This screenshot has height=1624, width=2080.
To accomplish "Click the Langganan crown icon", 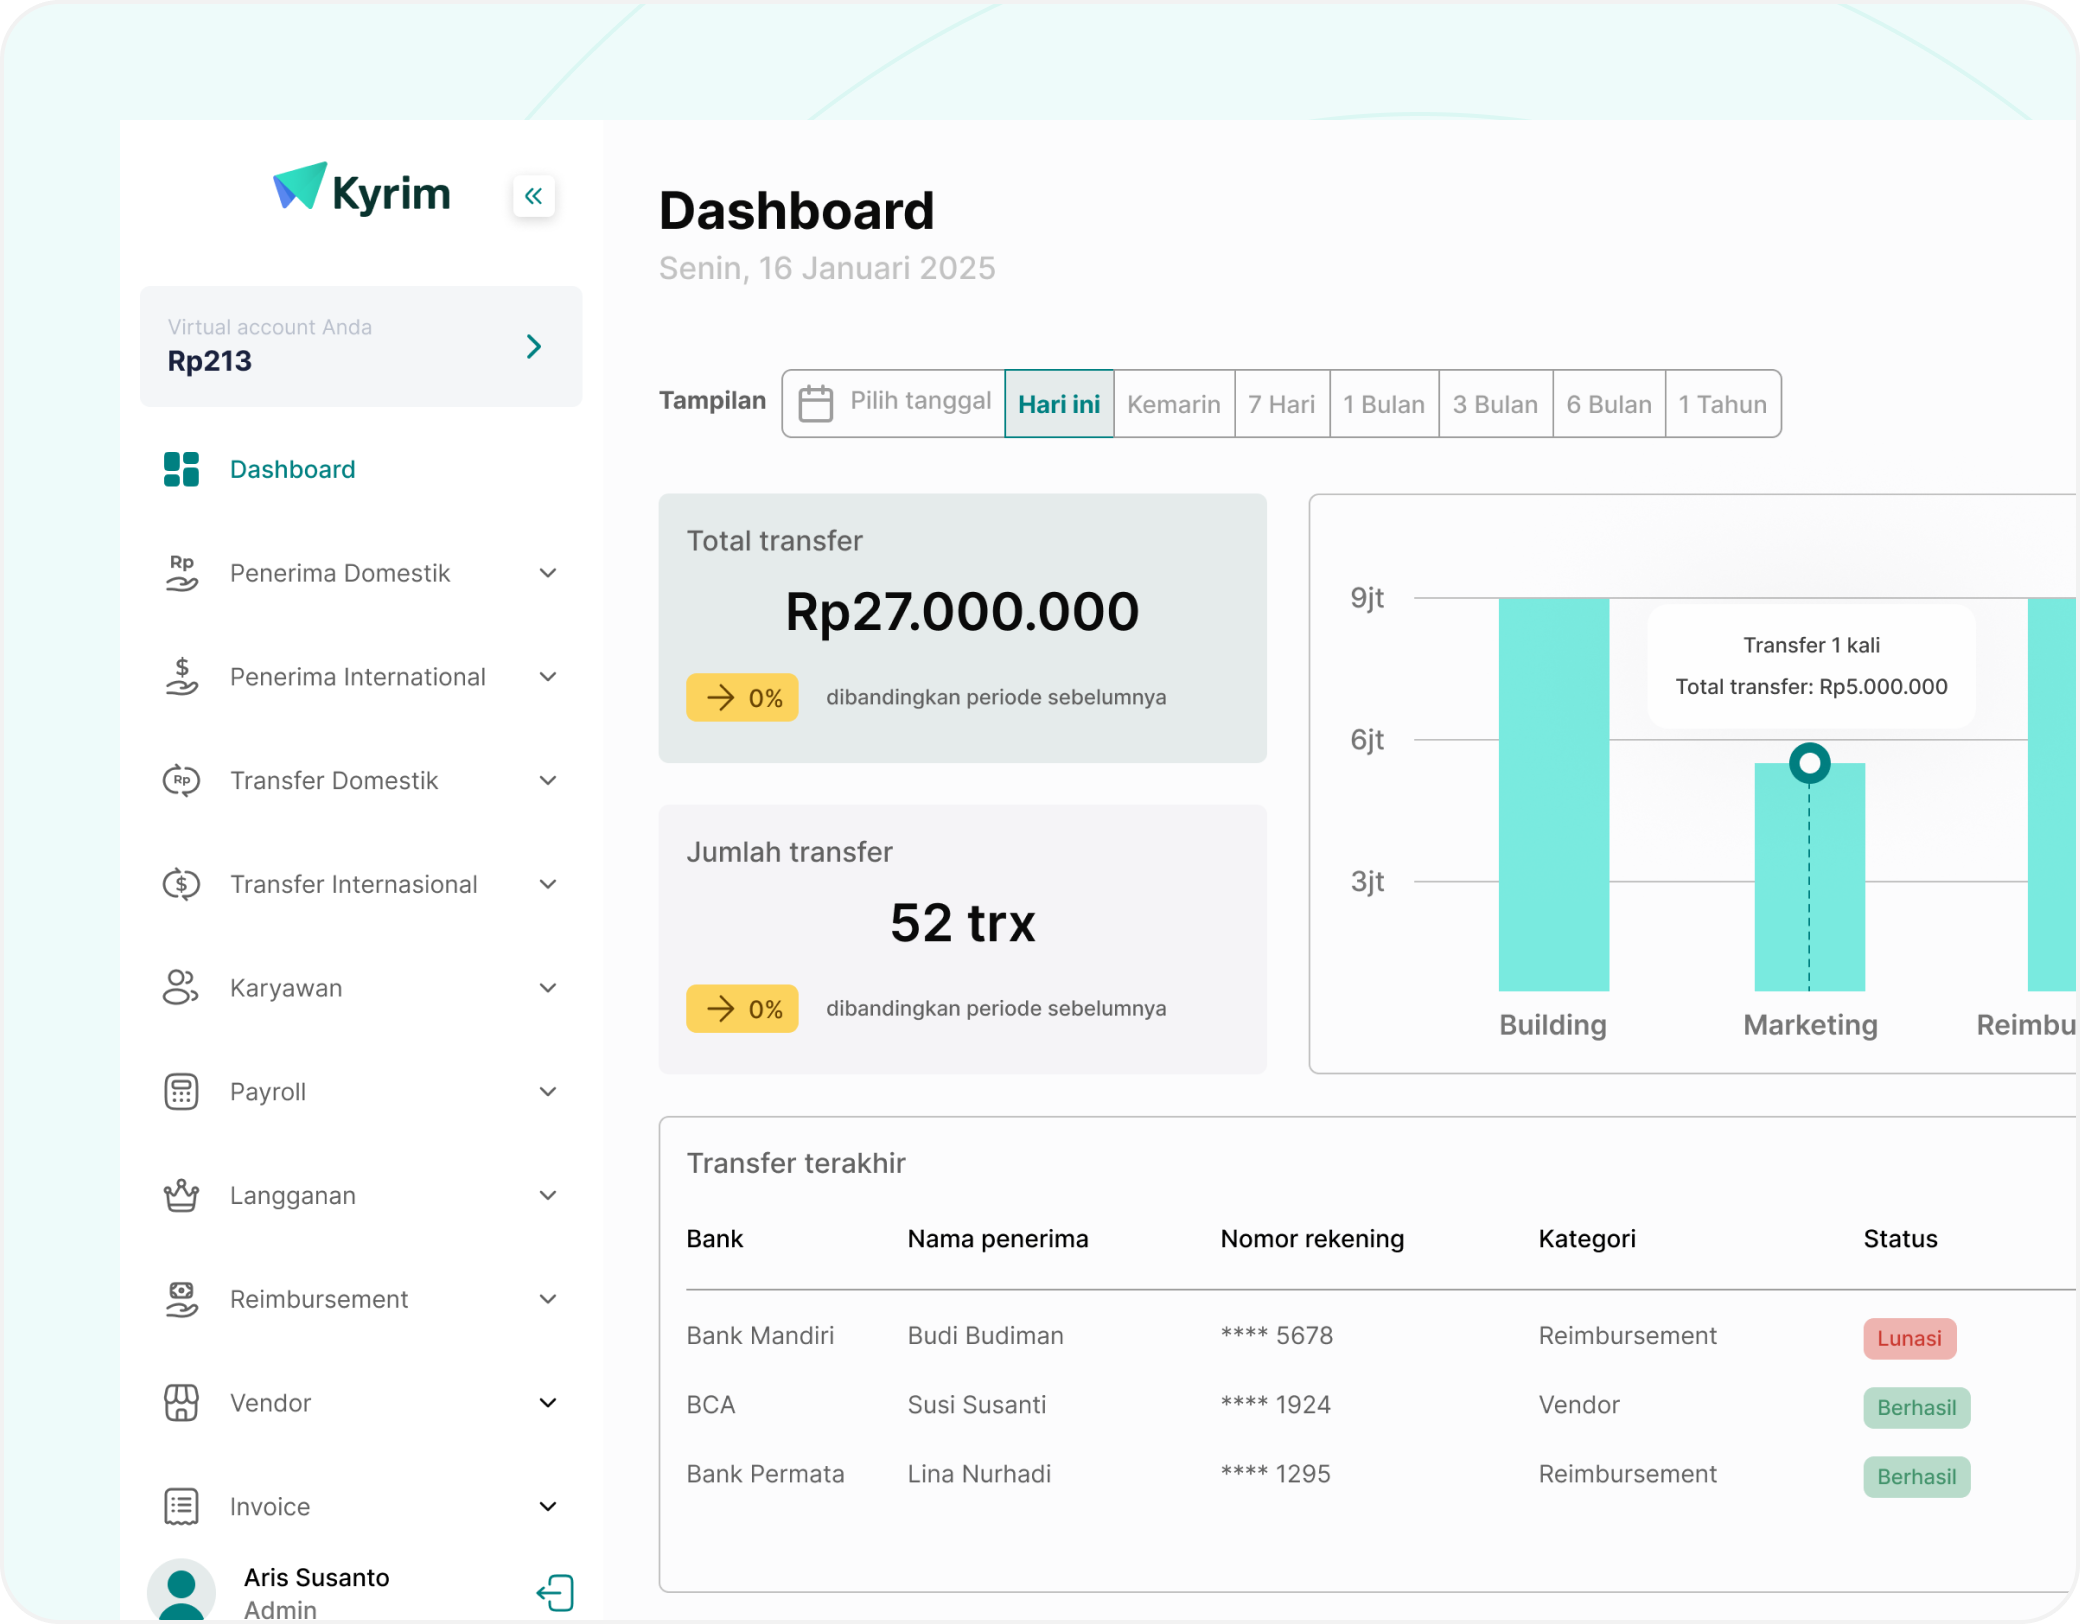I will (x=181, y=1196).
